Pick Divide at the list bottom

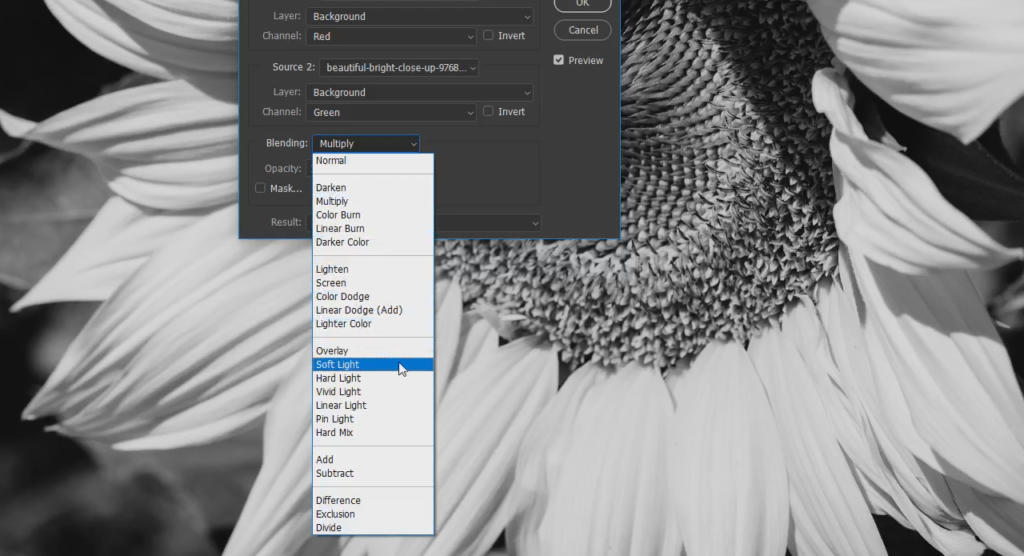coord(329,528)
